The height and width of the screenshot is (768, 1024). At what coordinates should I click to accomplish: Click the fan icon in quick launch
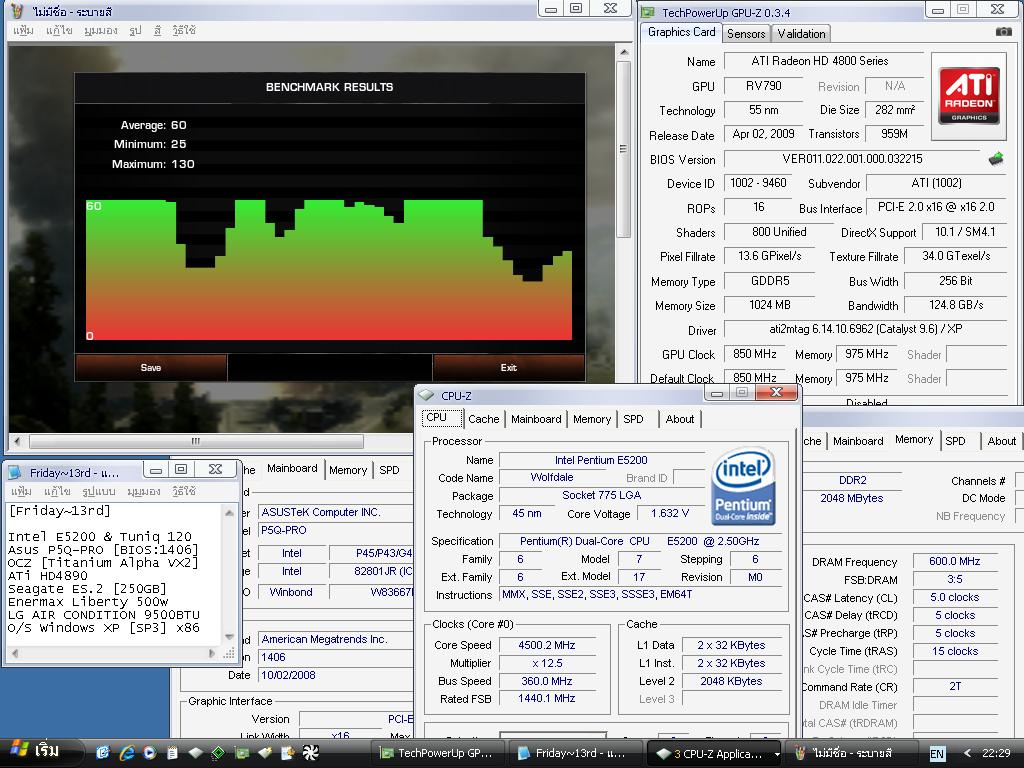tap(310, 752)
